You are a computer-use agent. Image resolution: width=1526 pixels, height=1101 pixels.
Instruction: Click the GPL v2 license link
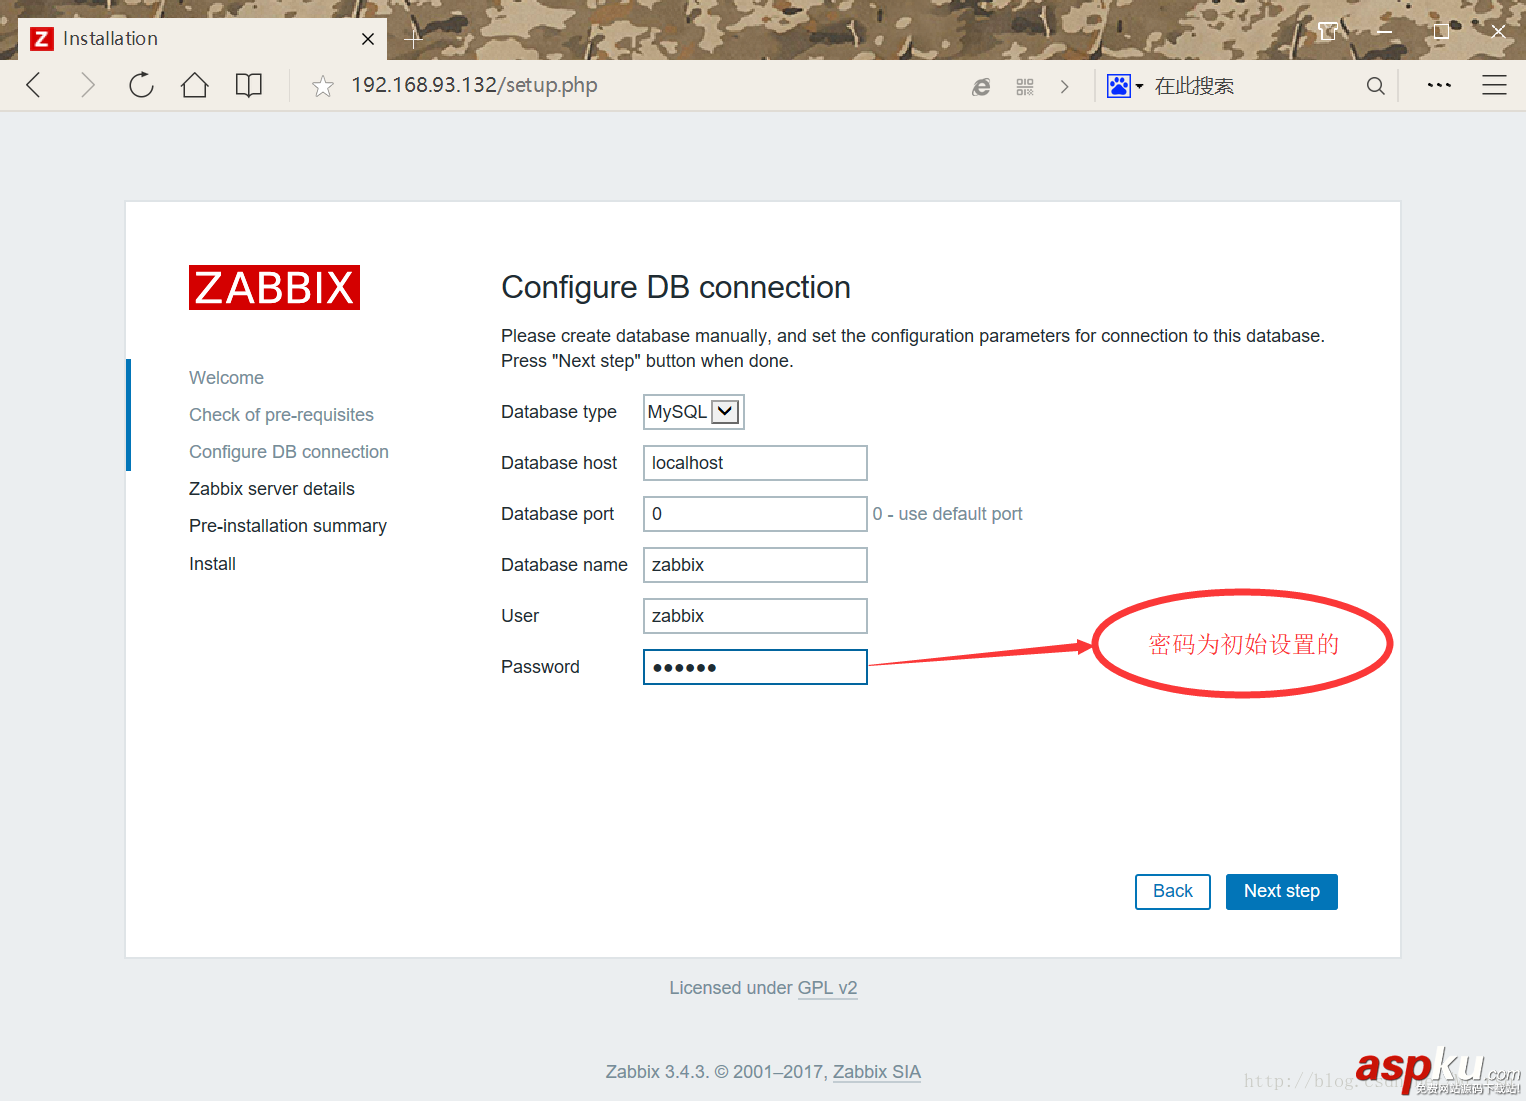click(x=827, y=987)
